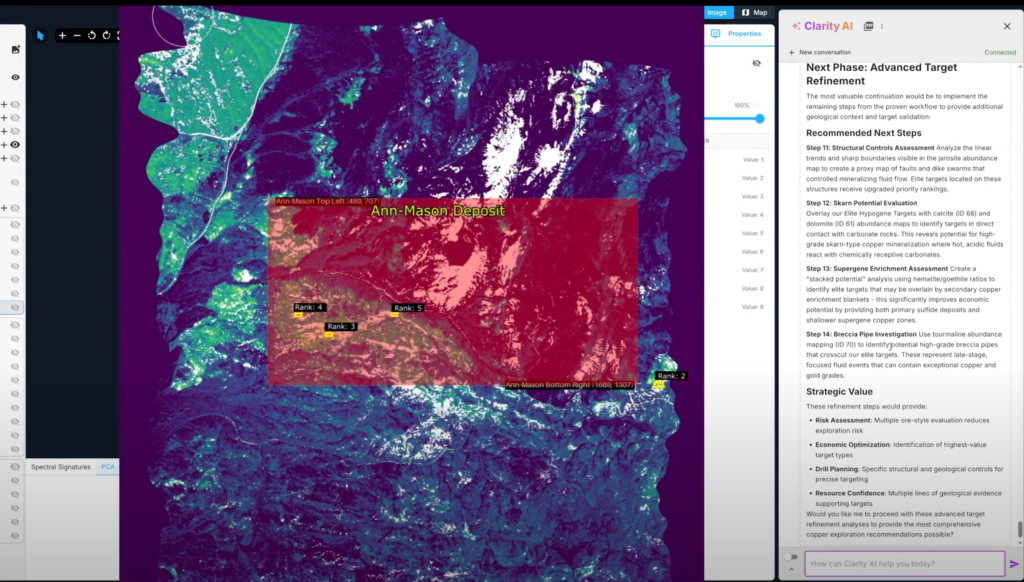Adjust the layer opacity slider handle
Screen dimensions: 1024x582
759,118
